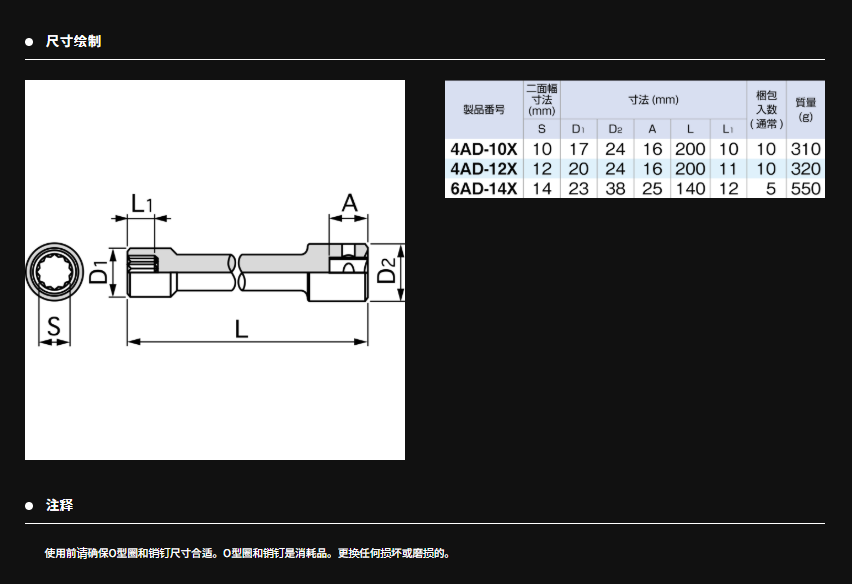
Task: Click product number 4AD-10X in the table
Action: [x=484, y=149]
